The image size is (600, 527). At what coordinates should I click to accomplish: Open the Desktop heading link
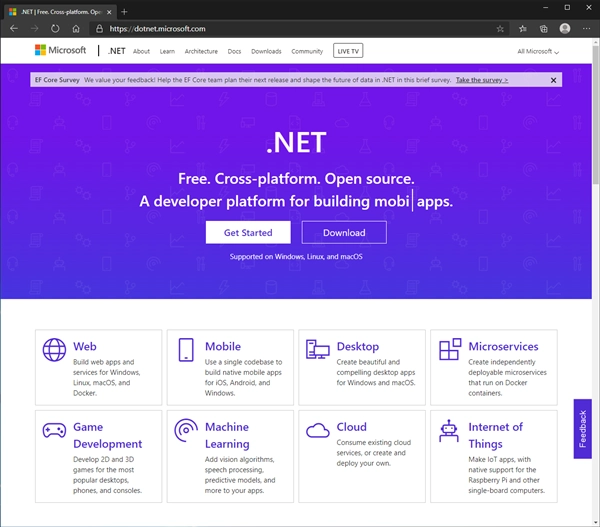point(358,346)
